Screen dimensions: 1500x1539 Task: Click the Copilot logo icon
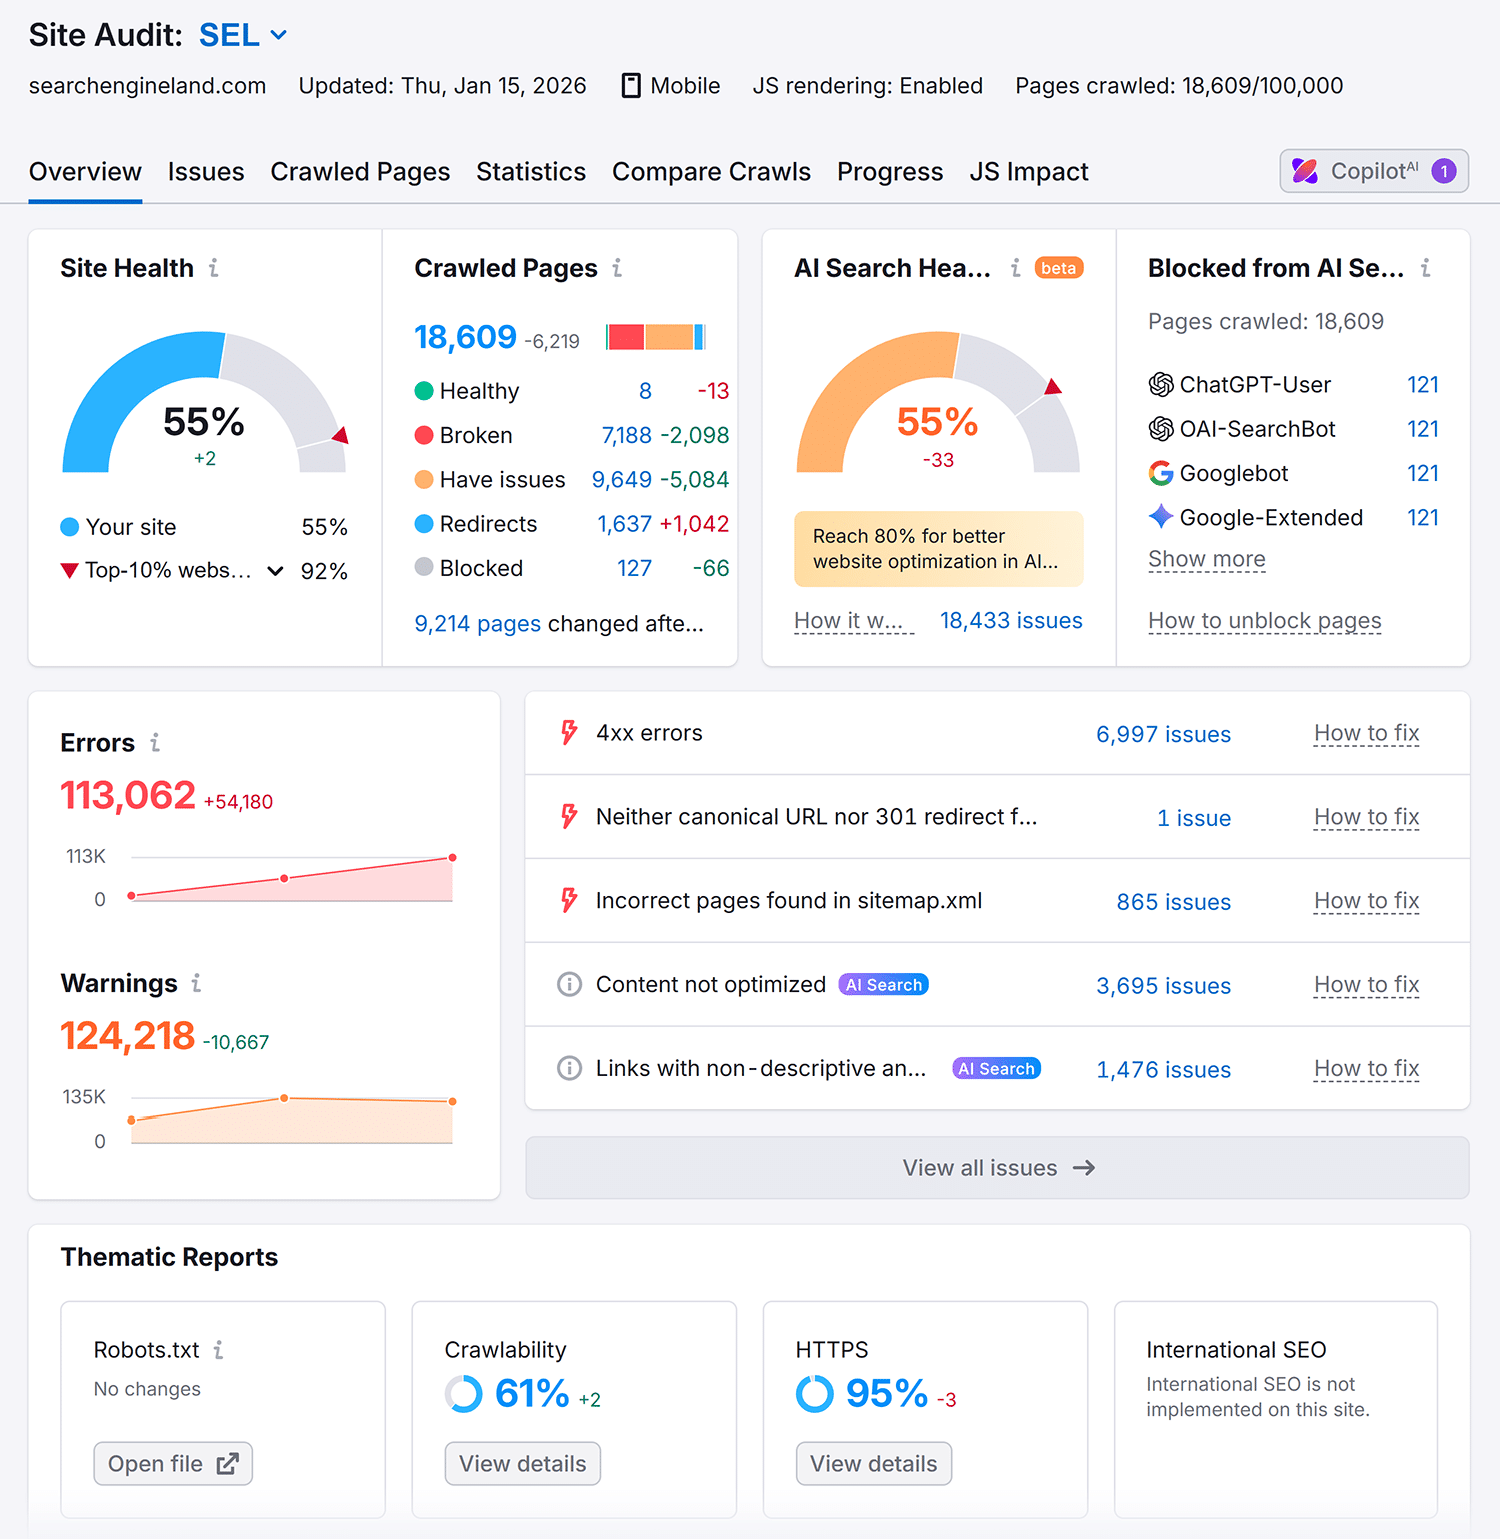[x=1305, y=171]
